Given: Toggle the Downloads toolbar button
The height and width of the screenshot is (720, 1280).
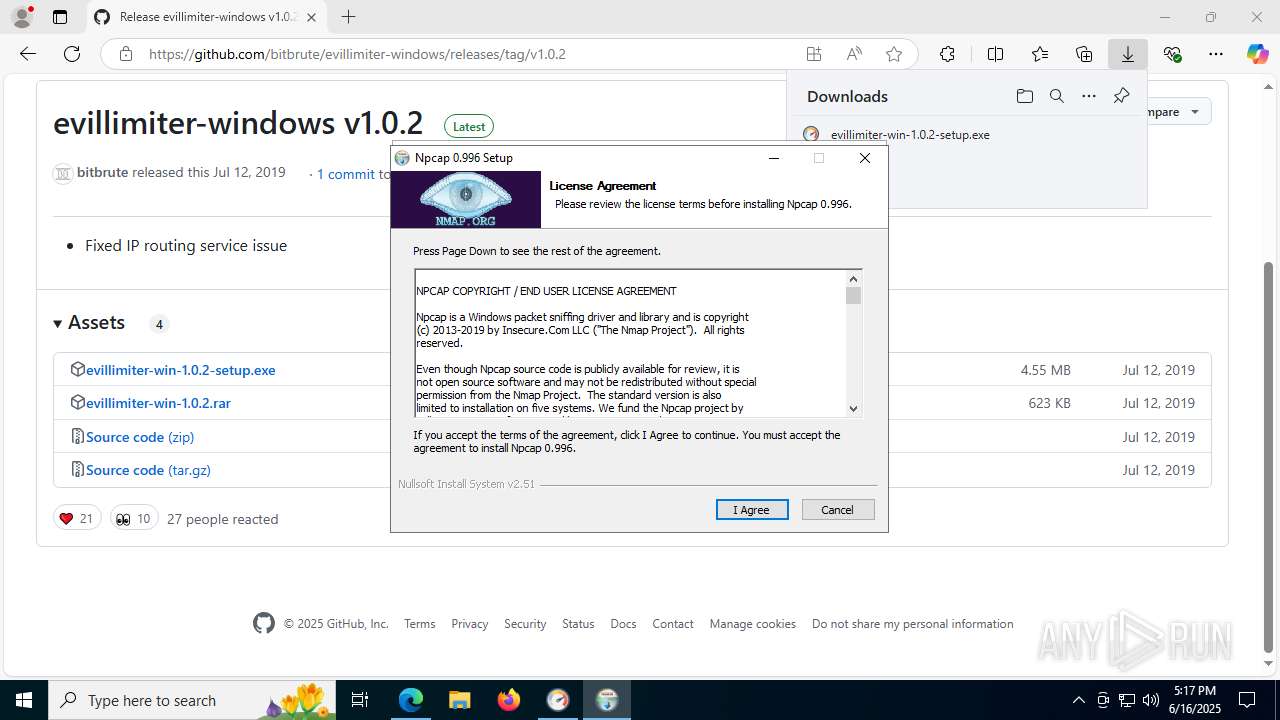Looking at the screenshot, I should tap(1128, 54).
